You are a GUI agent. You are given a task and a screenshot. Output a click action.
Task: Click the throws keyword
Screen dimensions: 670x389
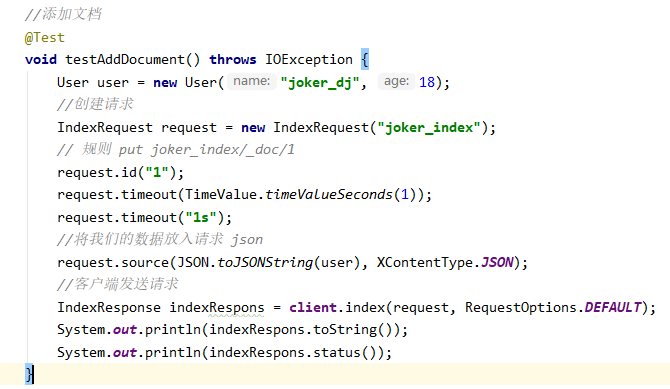233,59
